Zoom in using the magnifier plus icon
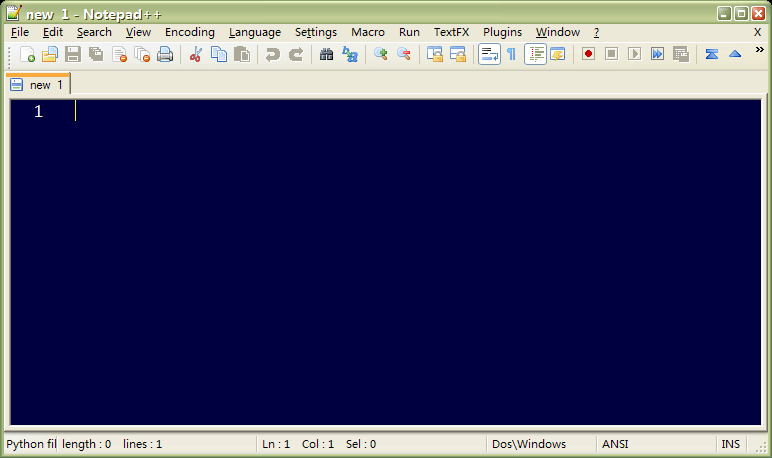 coord(380,54)
